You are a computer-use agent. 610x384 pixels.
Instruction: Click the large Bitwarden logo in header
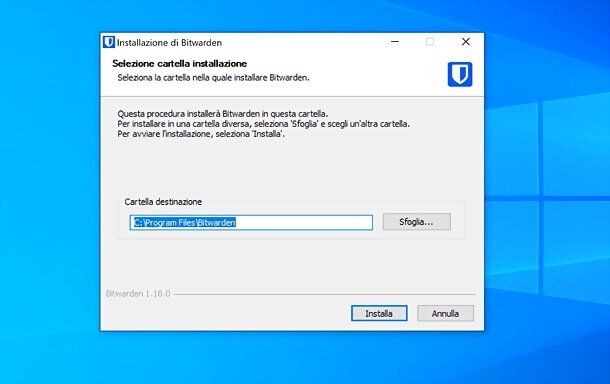click(460, 74)
